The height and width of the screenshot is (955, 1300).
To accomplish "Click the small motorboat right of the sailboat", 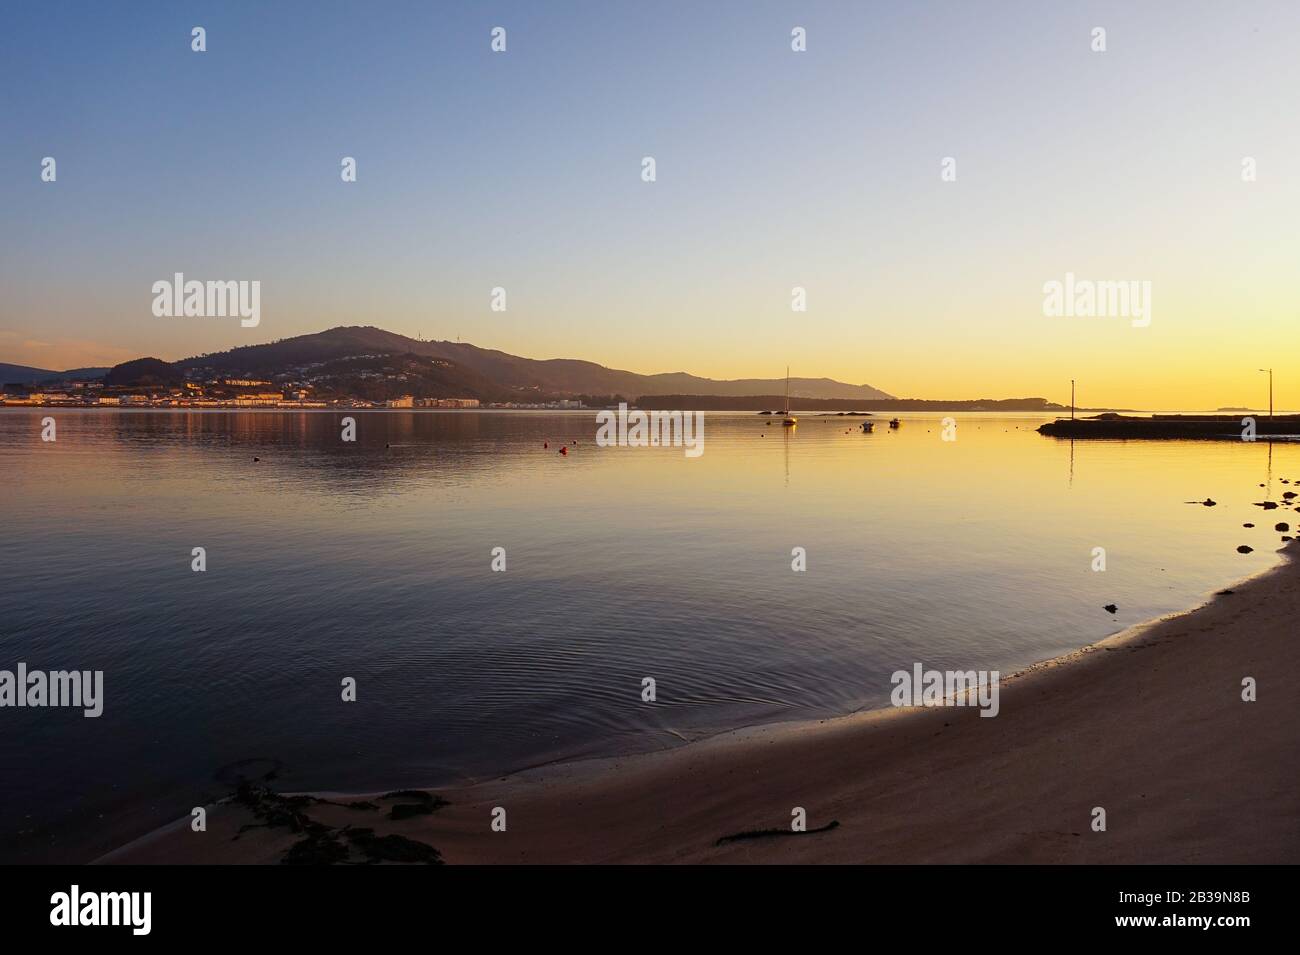I will [x=867, y=427].
